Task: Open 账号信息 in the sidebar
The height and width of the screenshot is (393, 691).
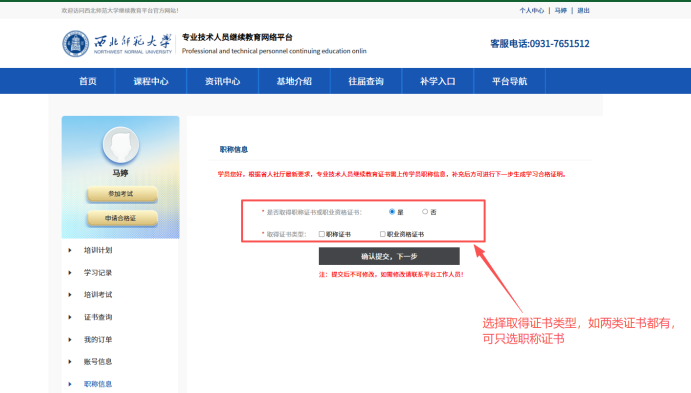Action: (x=98, y=362)
